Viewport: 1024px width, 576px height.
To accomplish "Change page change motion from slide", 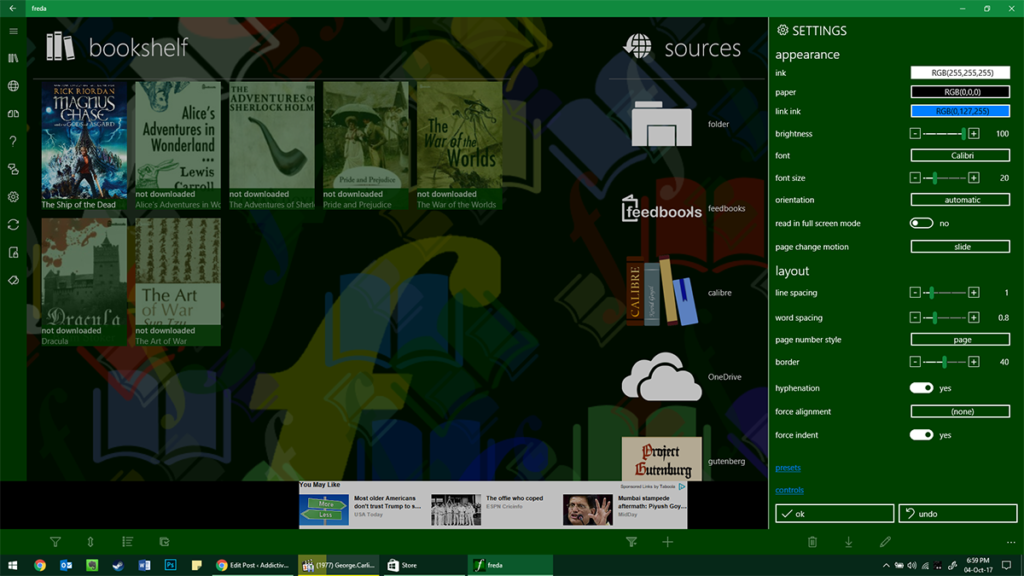I will point(959,246).
